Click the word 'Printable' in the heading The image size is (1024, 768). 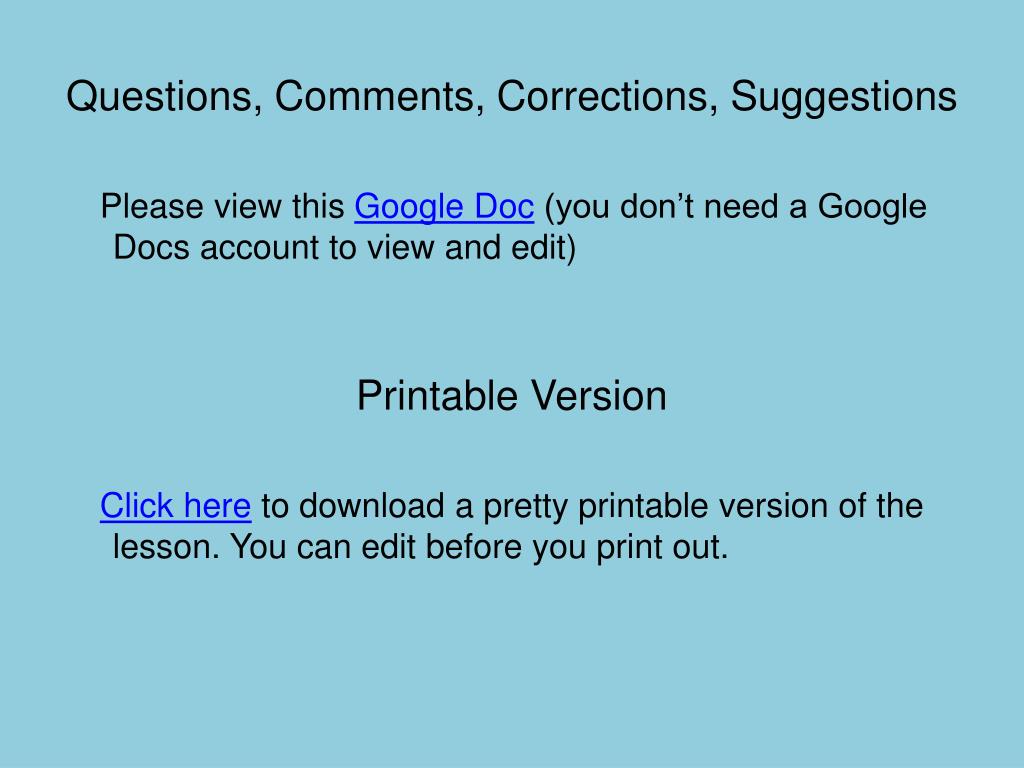[438, 396]
